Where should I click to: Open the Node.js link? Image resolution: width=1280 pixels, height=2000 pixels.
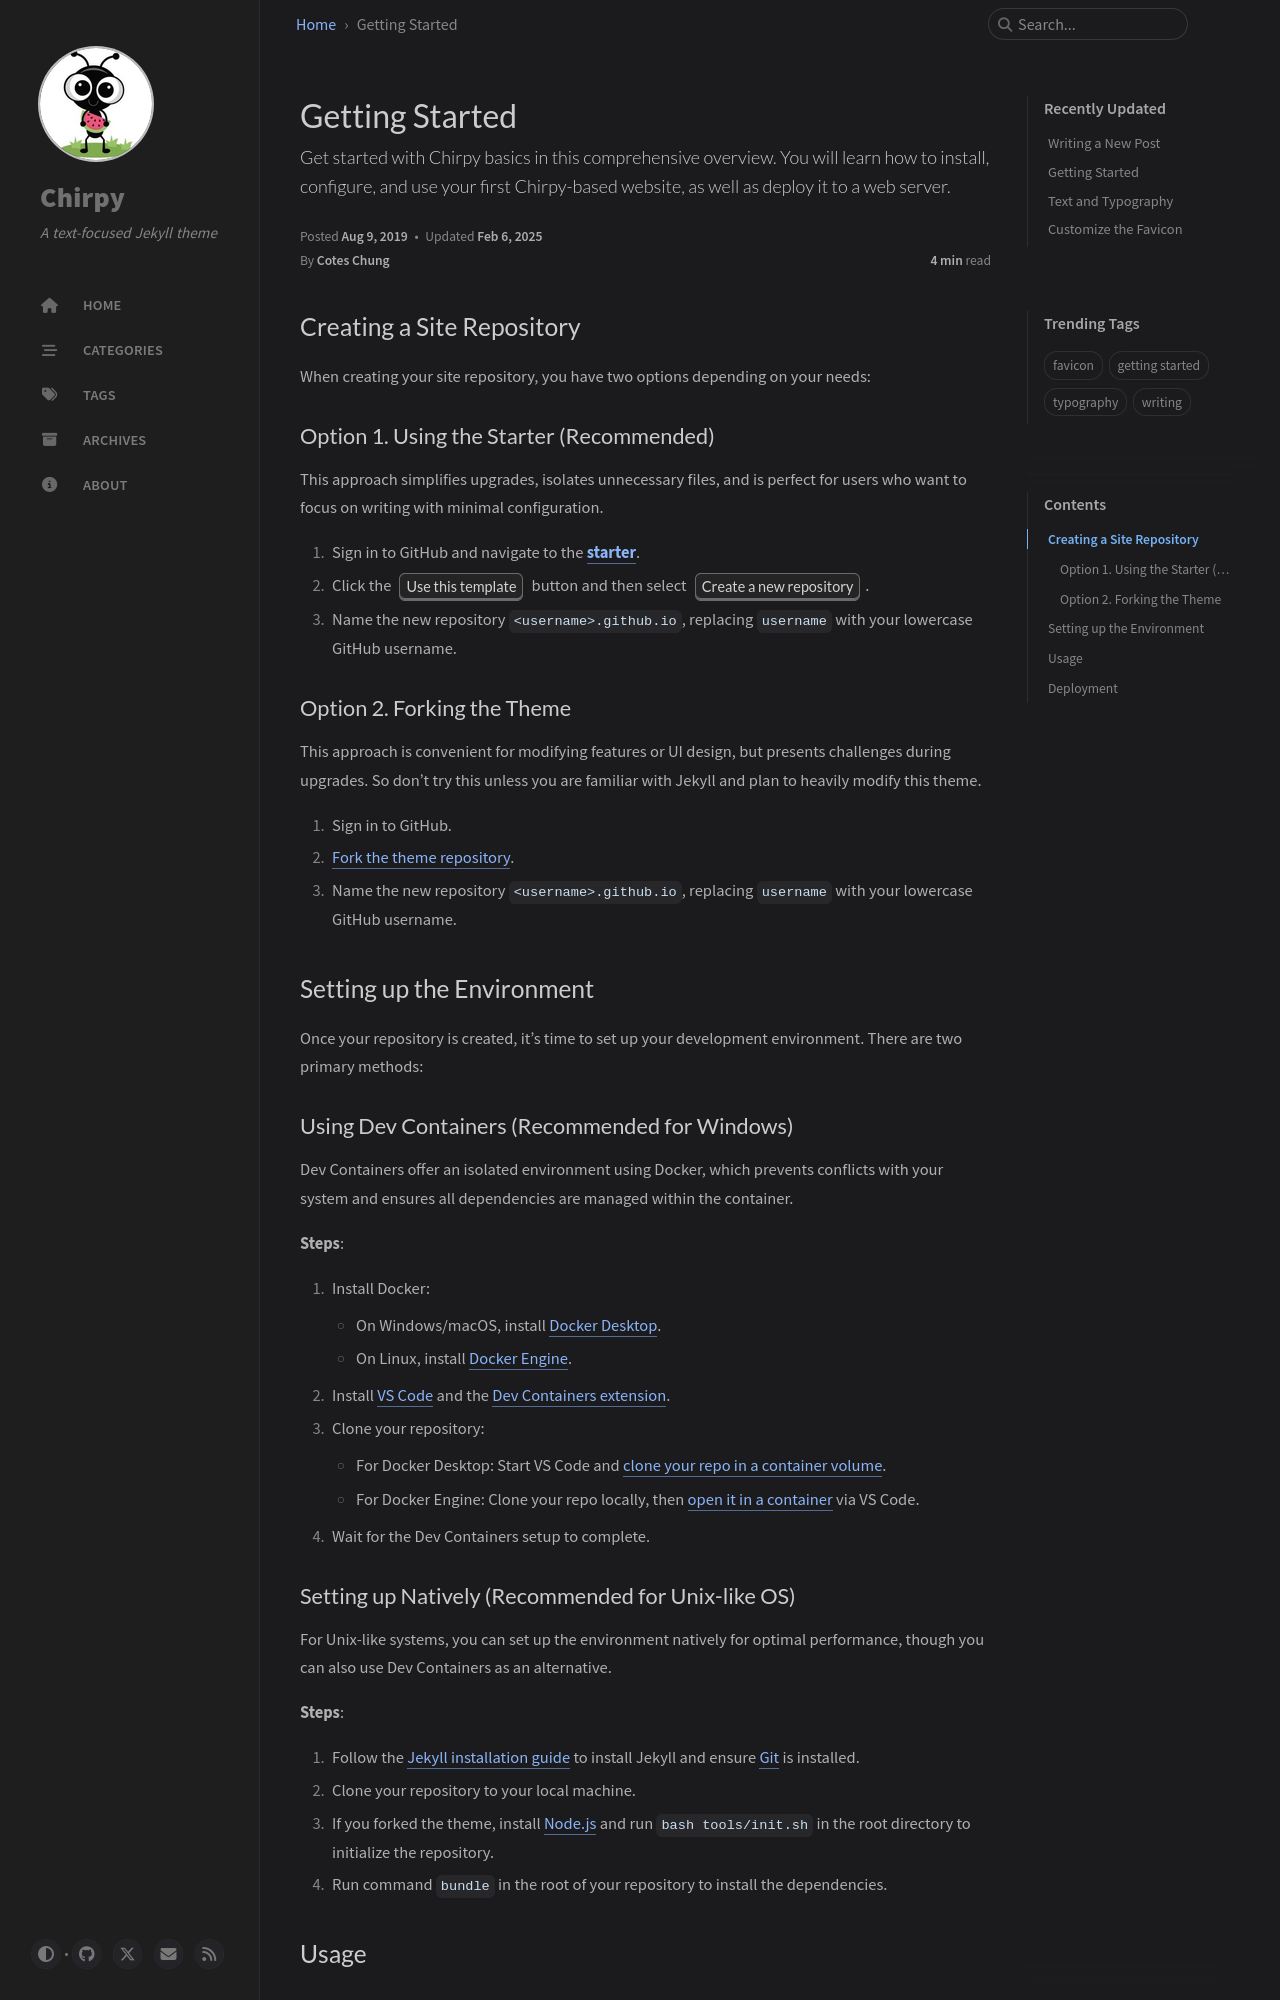tap(570, 1824)
